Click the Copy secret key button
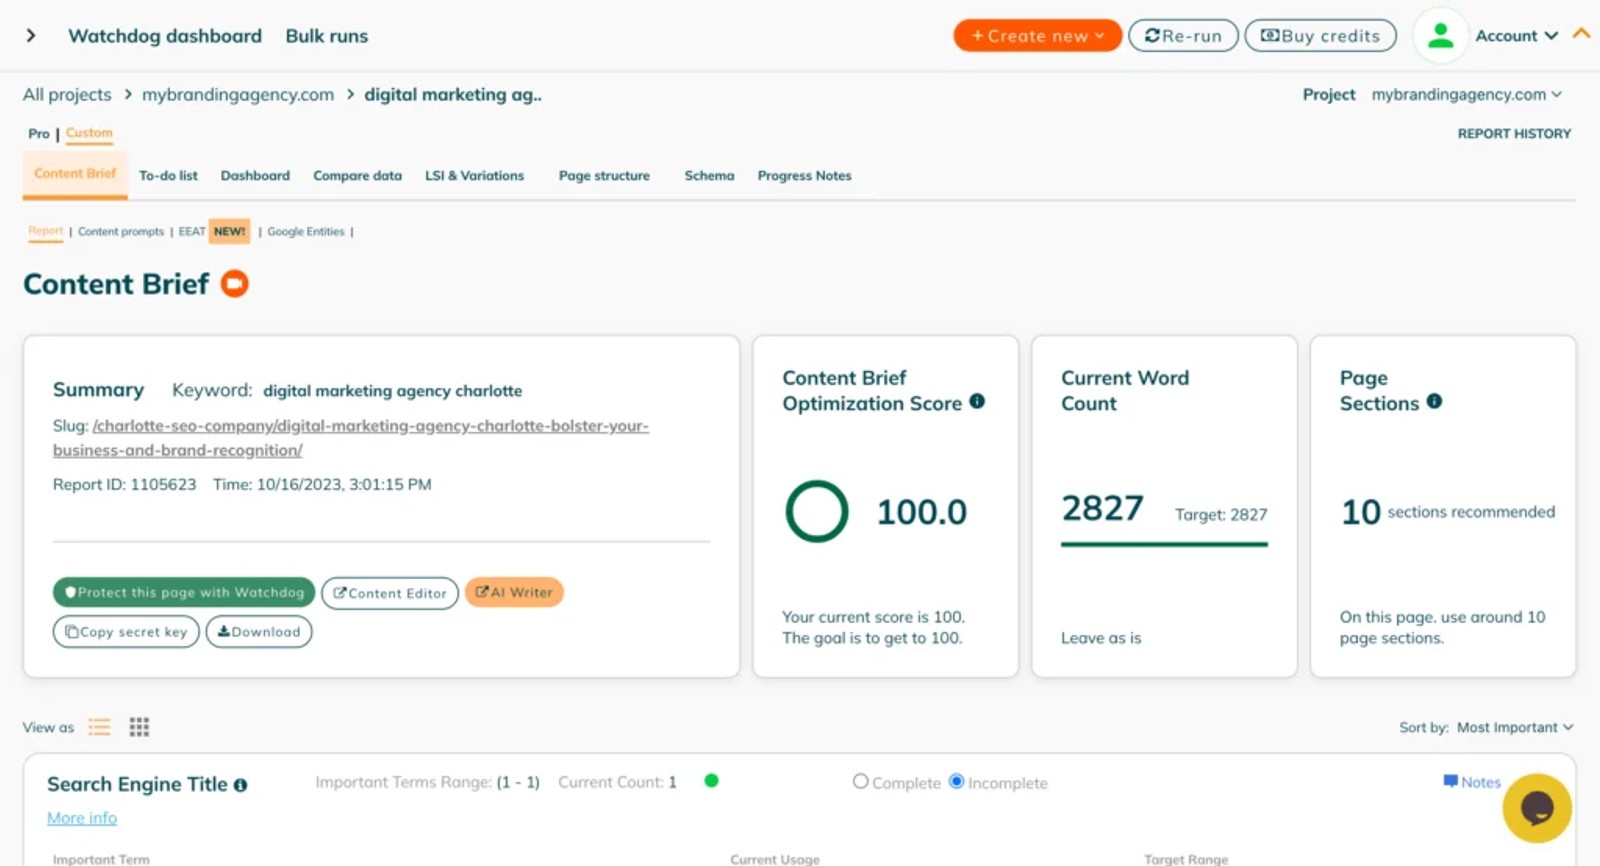 click(126, 632)
